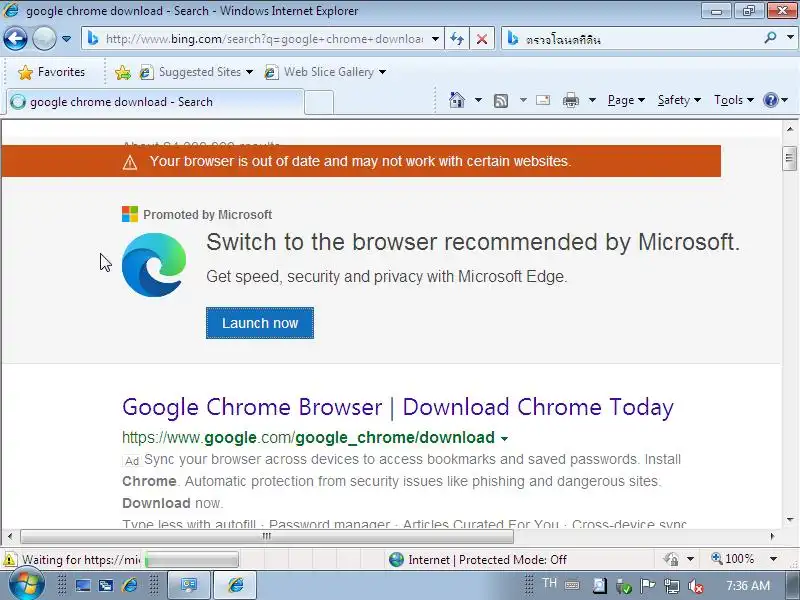Screen dimensions: 800x600
Task: Click the search magnifier icon
Action: click(770, 38)
